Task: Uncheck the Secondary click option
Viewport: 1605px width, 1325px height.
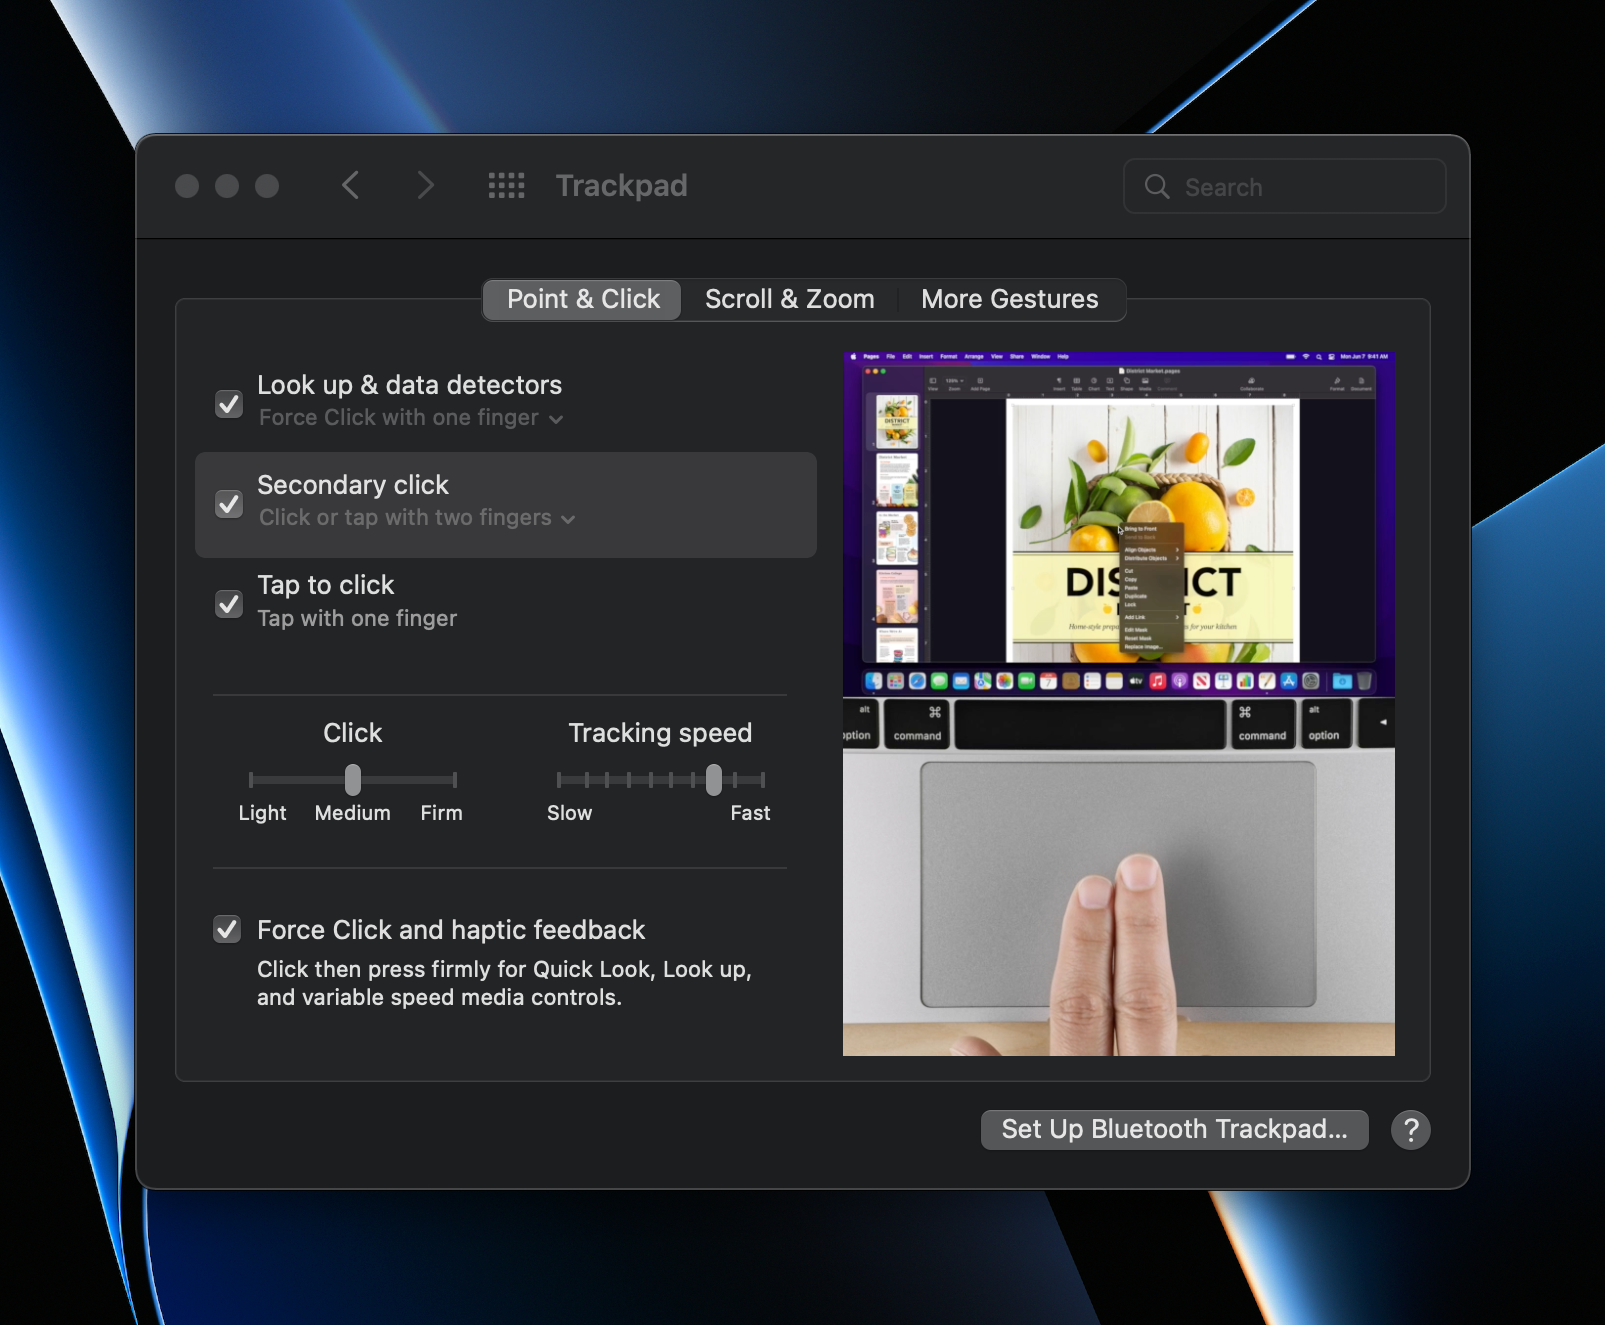Action: click(229, 504)
